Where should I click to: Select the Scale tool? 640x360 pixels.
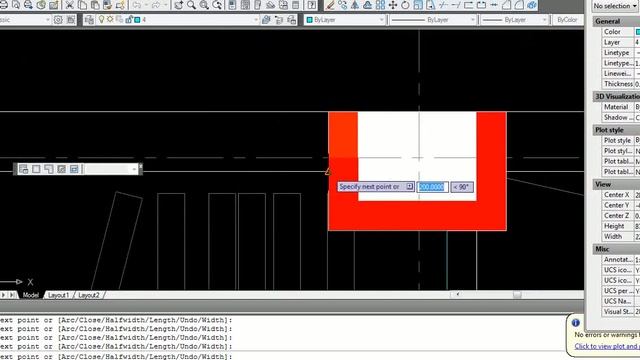418,5
